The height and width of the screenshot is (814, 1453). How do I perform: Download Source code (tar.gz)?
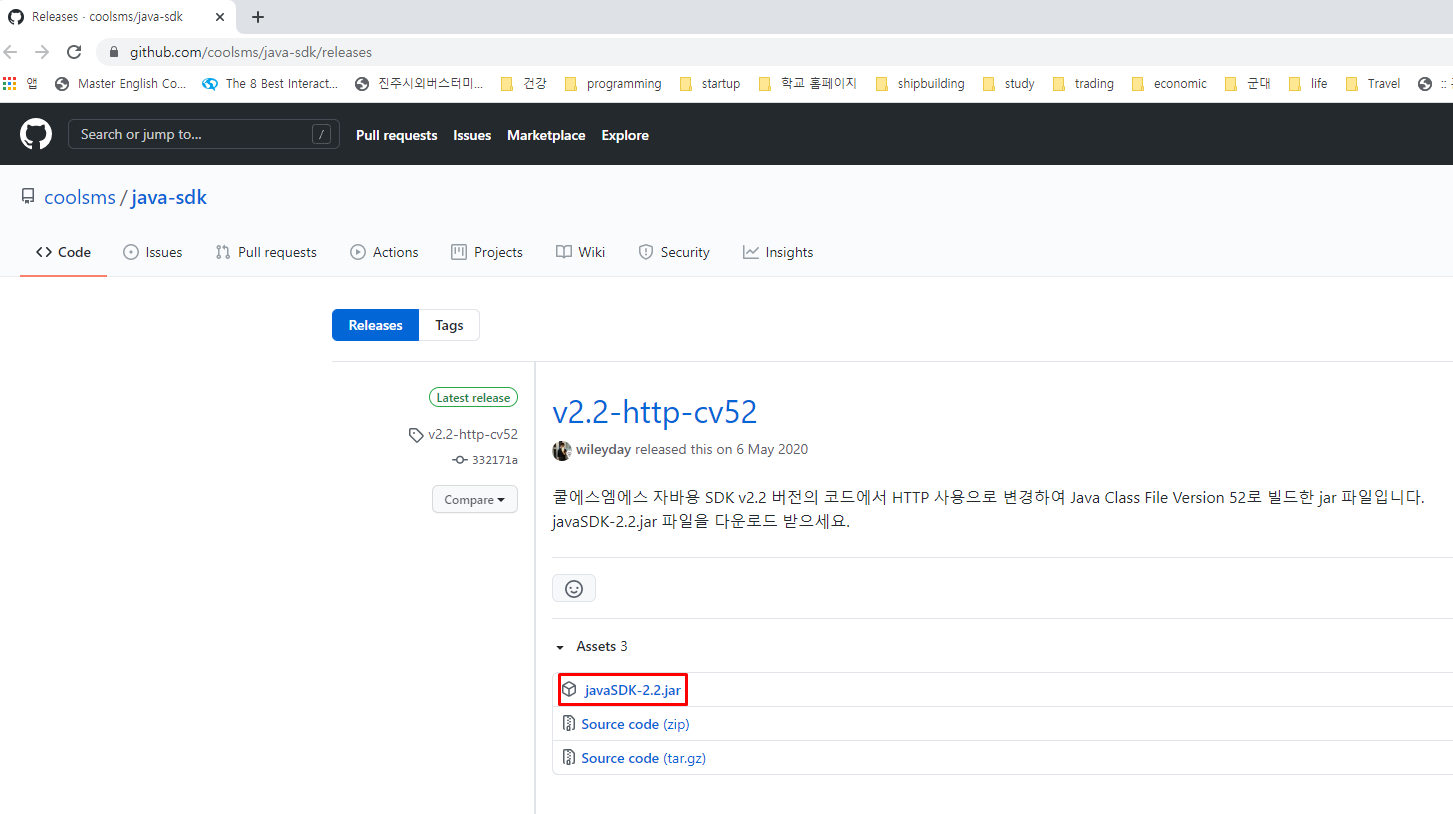tap(643, 758)
